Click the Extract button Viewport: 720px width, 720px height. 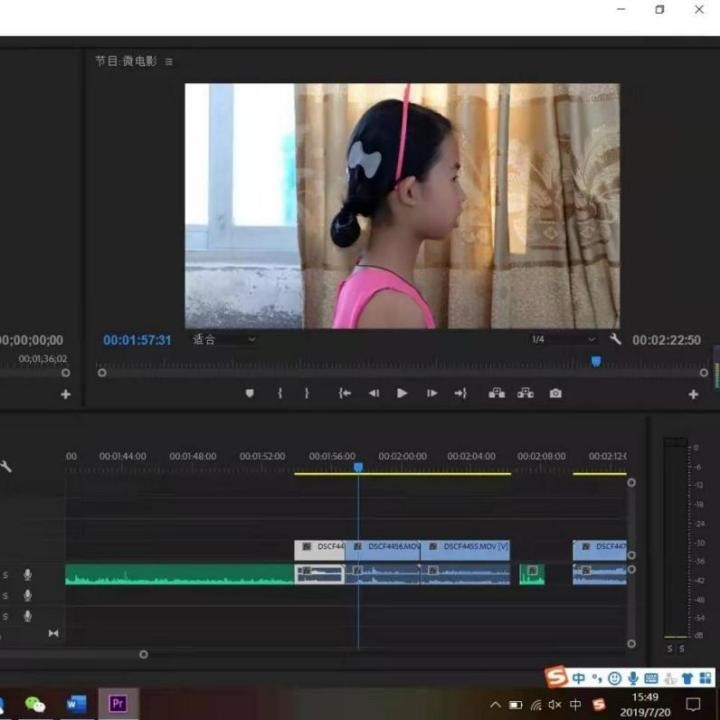[525, 394]
